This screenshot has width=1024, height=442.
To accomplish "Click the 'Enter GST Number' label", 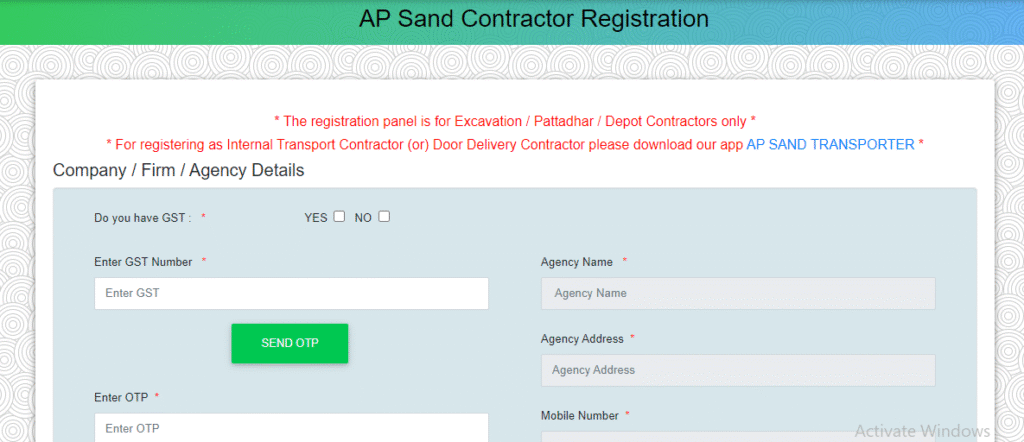I will click(x=143, y=262).
